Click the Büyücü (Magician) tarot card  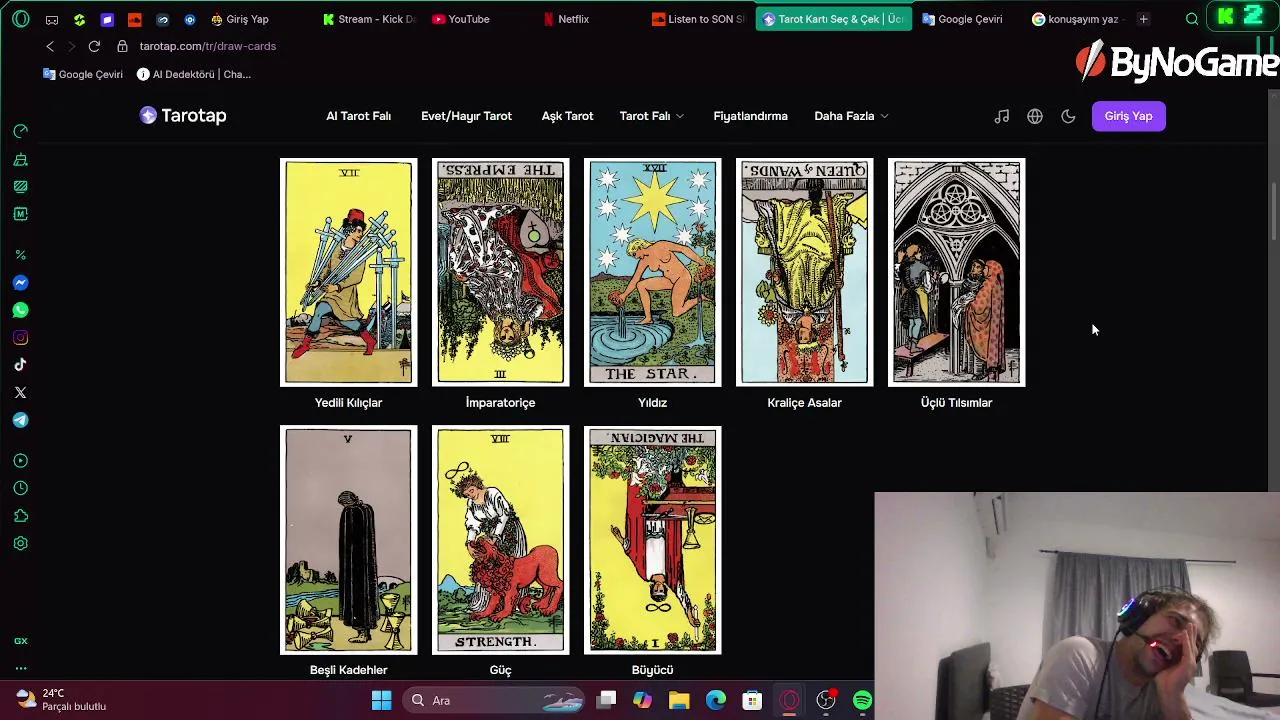pos(652,540)
